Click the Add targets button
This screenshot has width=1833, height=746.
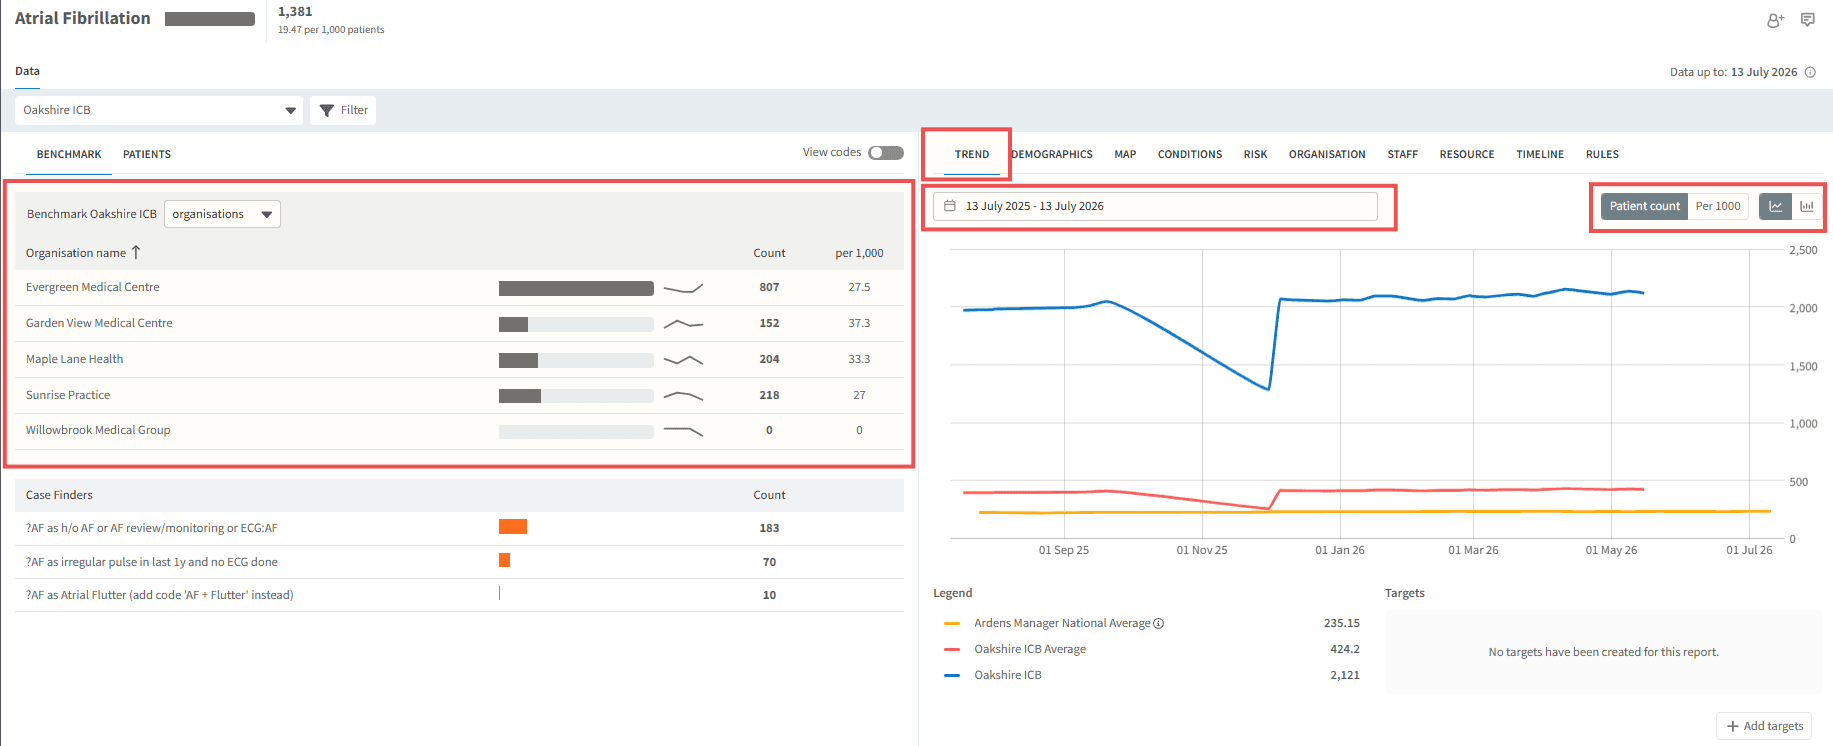(1764, 726)
